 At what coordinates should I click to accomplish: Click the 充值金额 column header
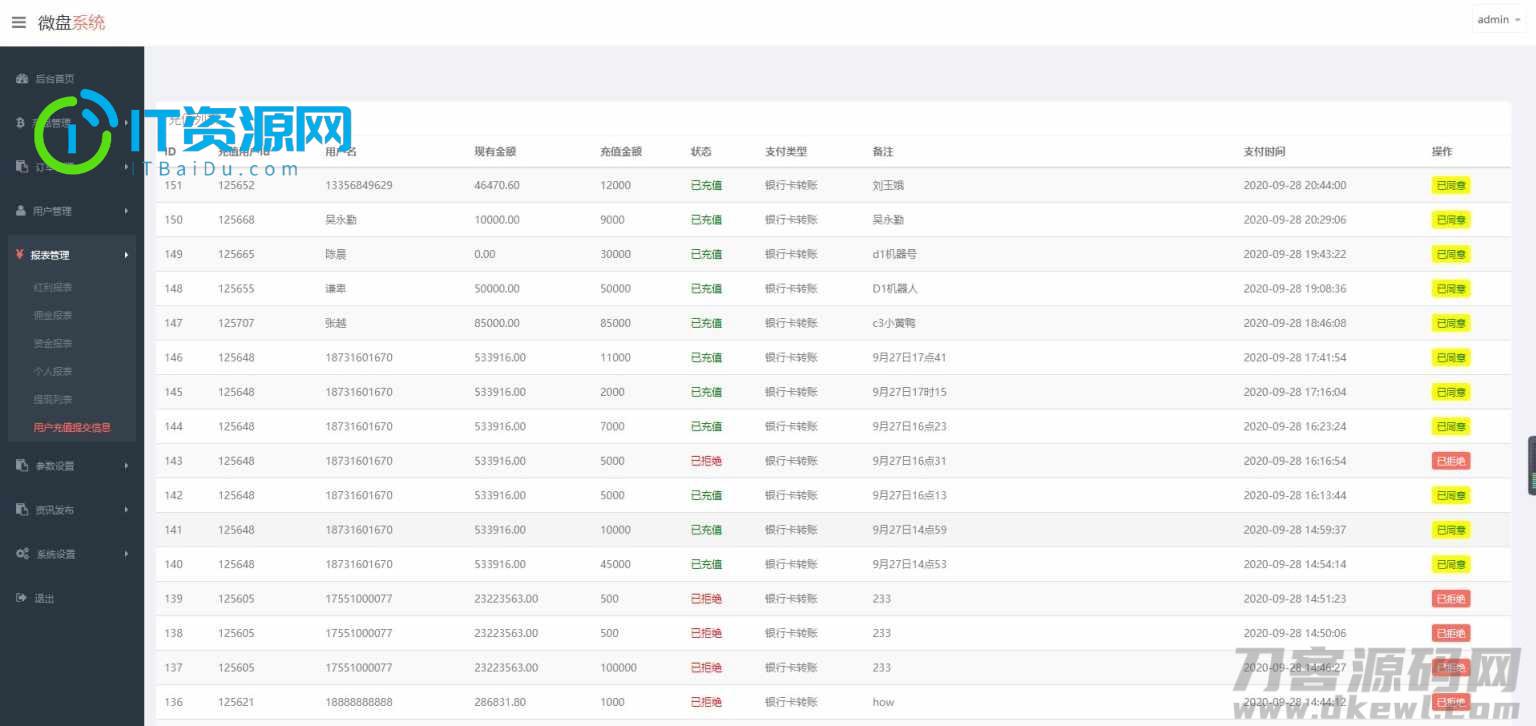(x=621, y=152)
